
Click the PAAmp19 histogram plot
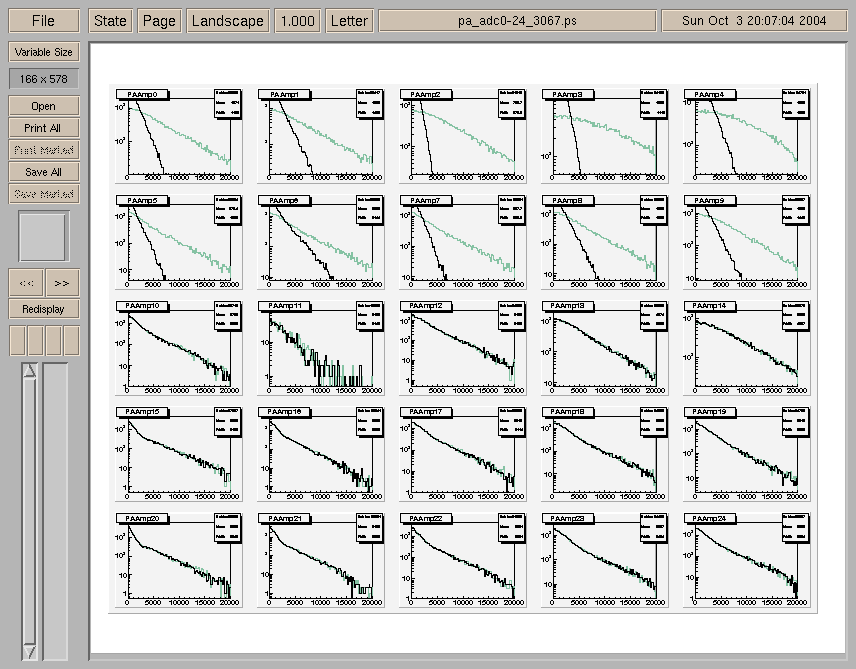pos(747,453)
